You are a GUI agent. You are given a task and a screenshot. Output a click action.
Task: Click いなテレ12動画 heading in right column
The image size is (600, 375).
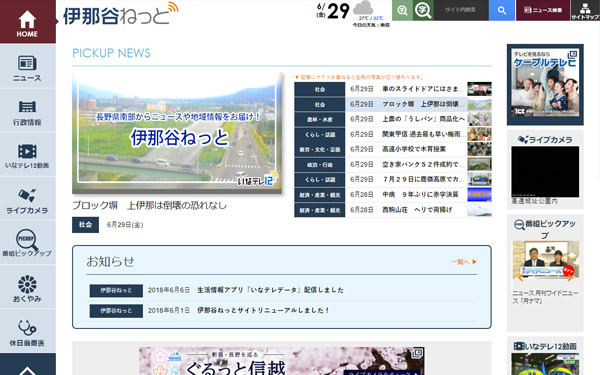click(545, 346)
